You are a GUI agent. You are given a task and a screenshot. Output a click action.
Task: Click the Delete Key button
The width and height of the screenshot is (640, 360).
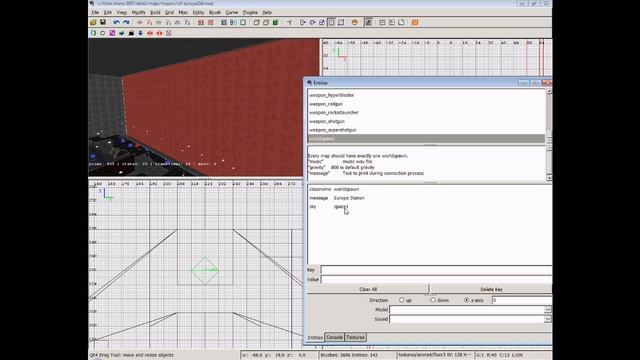pyautogui.click(x=491, y=289)
